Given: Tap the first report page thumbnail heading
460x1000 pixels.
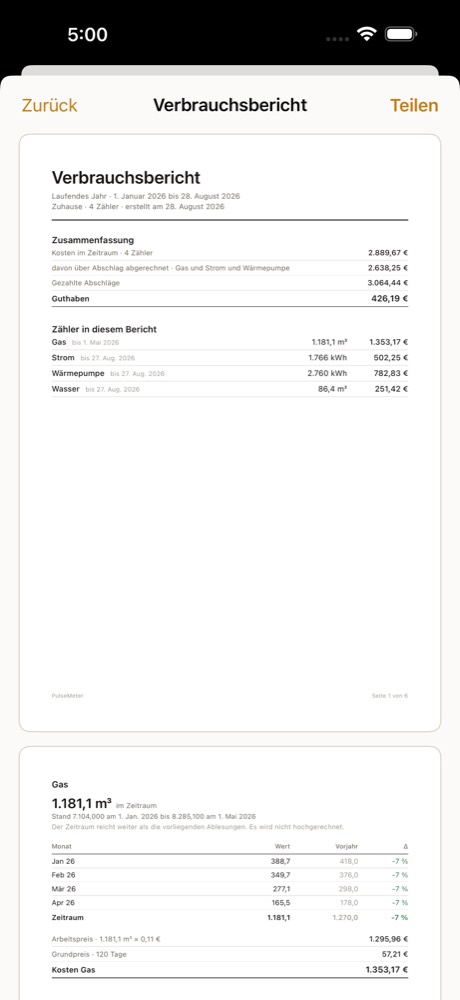Looking at the screenshot, I should pyautogui.click(x=126, y=177).
